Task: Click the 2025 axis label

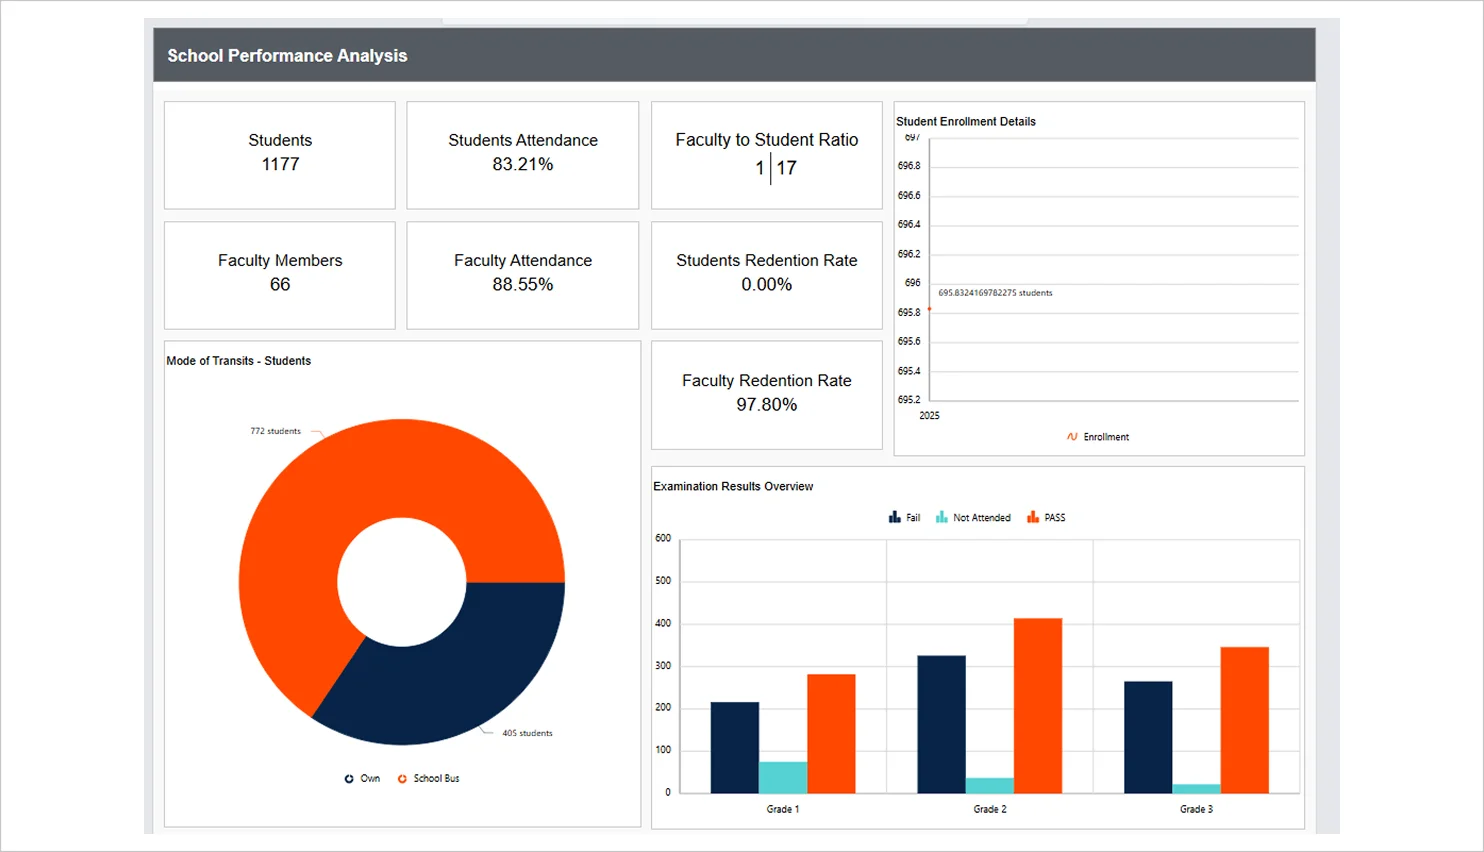Action: tap(929, 415)
